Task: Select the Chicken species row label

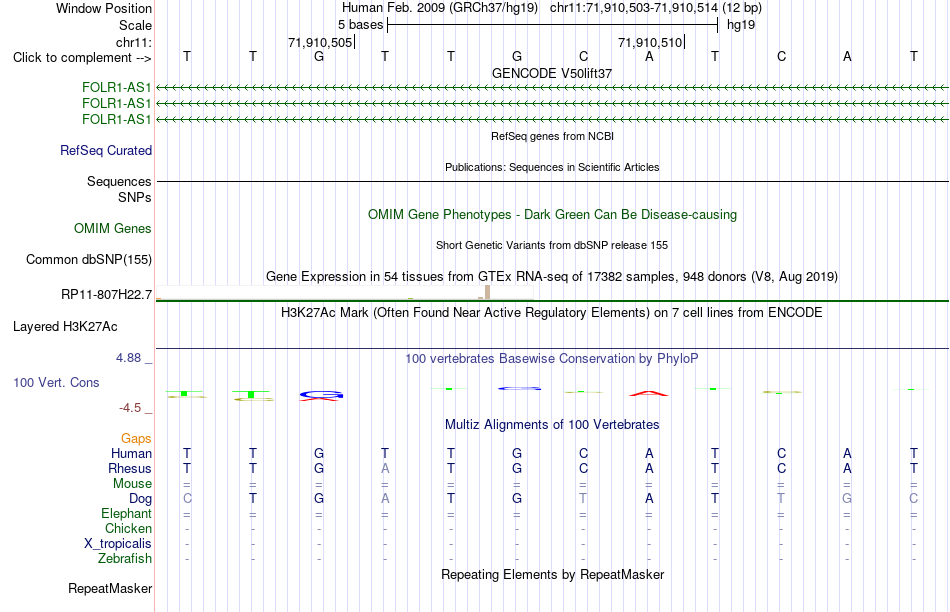Action: click(x=128, y=528)
